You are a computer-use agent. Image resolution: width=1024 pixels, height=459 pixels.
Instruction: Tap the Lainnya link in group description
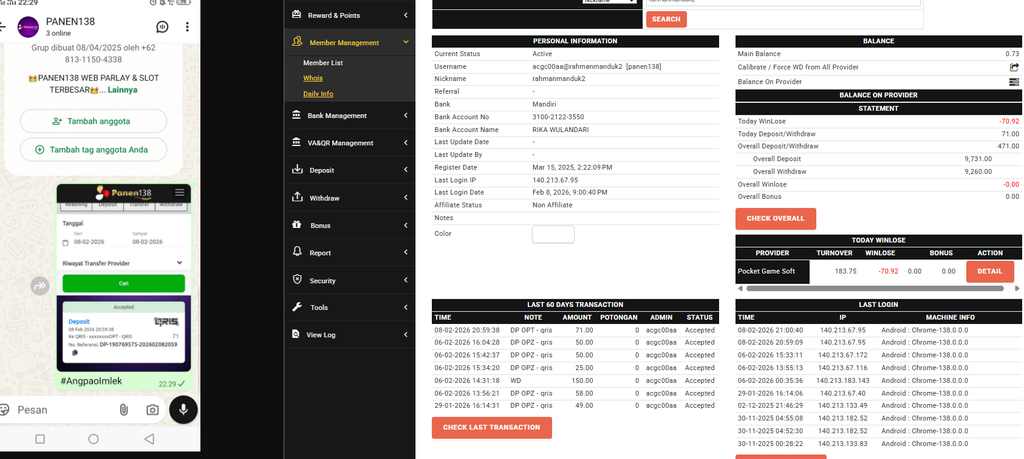pos(123,90)
